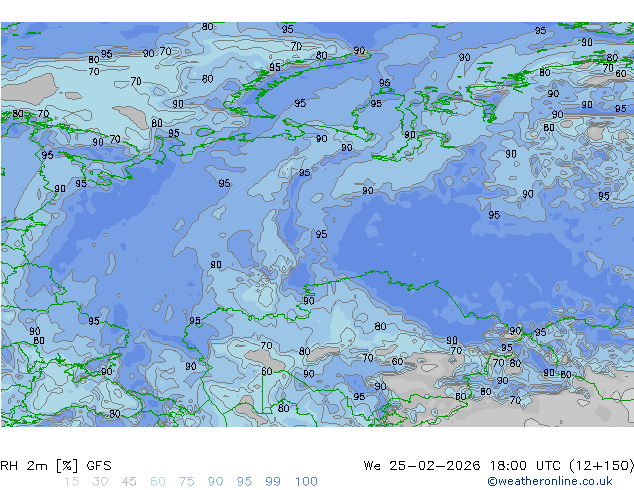Select the legend value 30
The height and width of the screenshot is (490, 634).
click(x=100, y=482)
